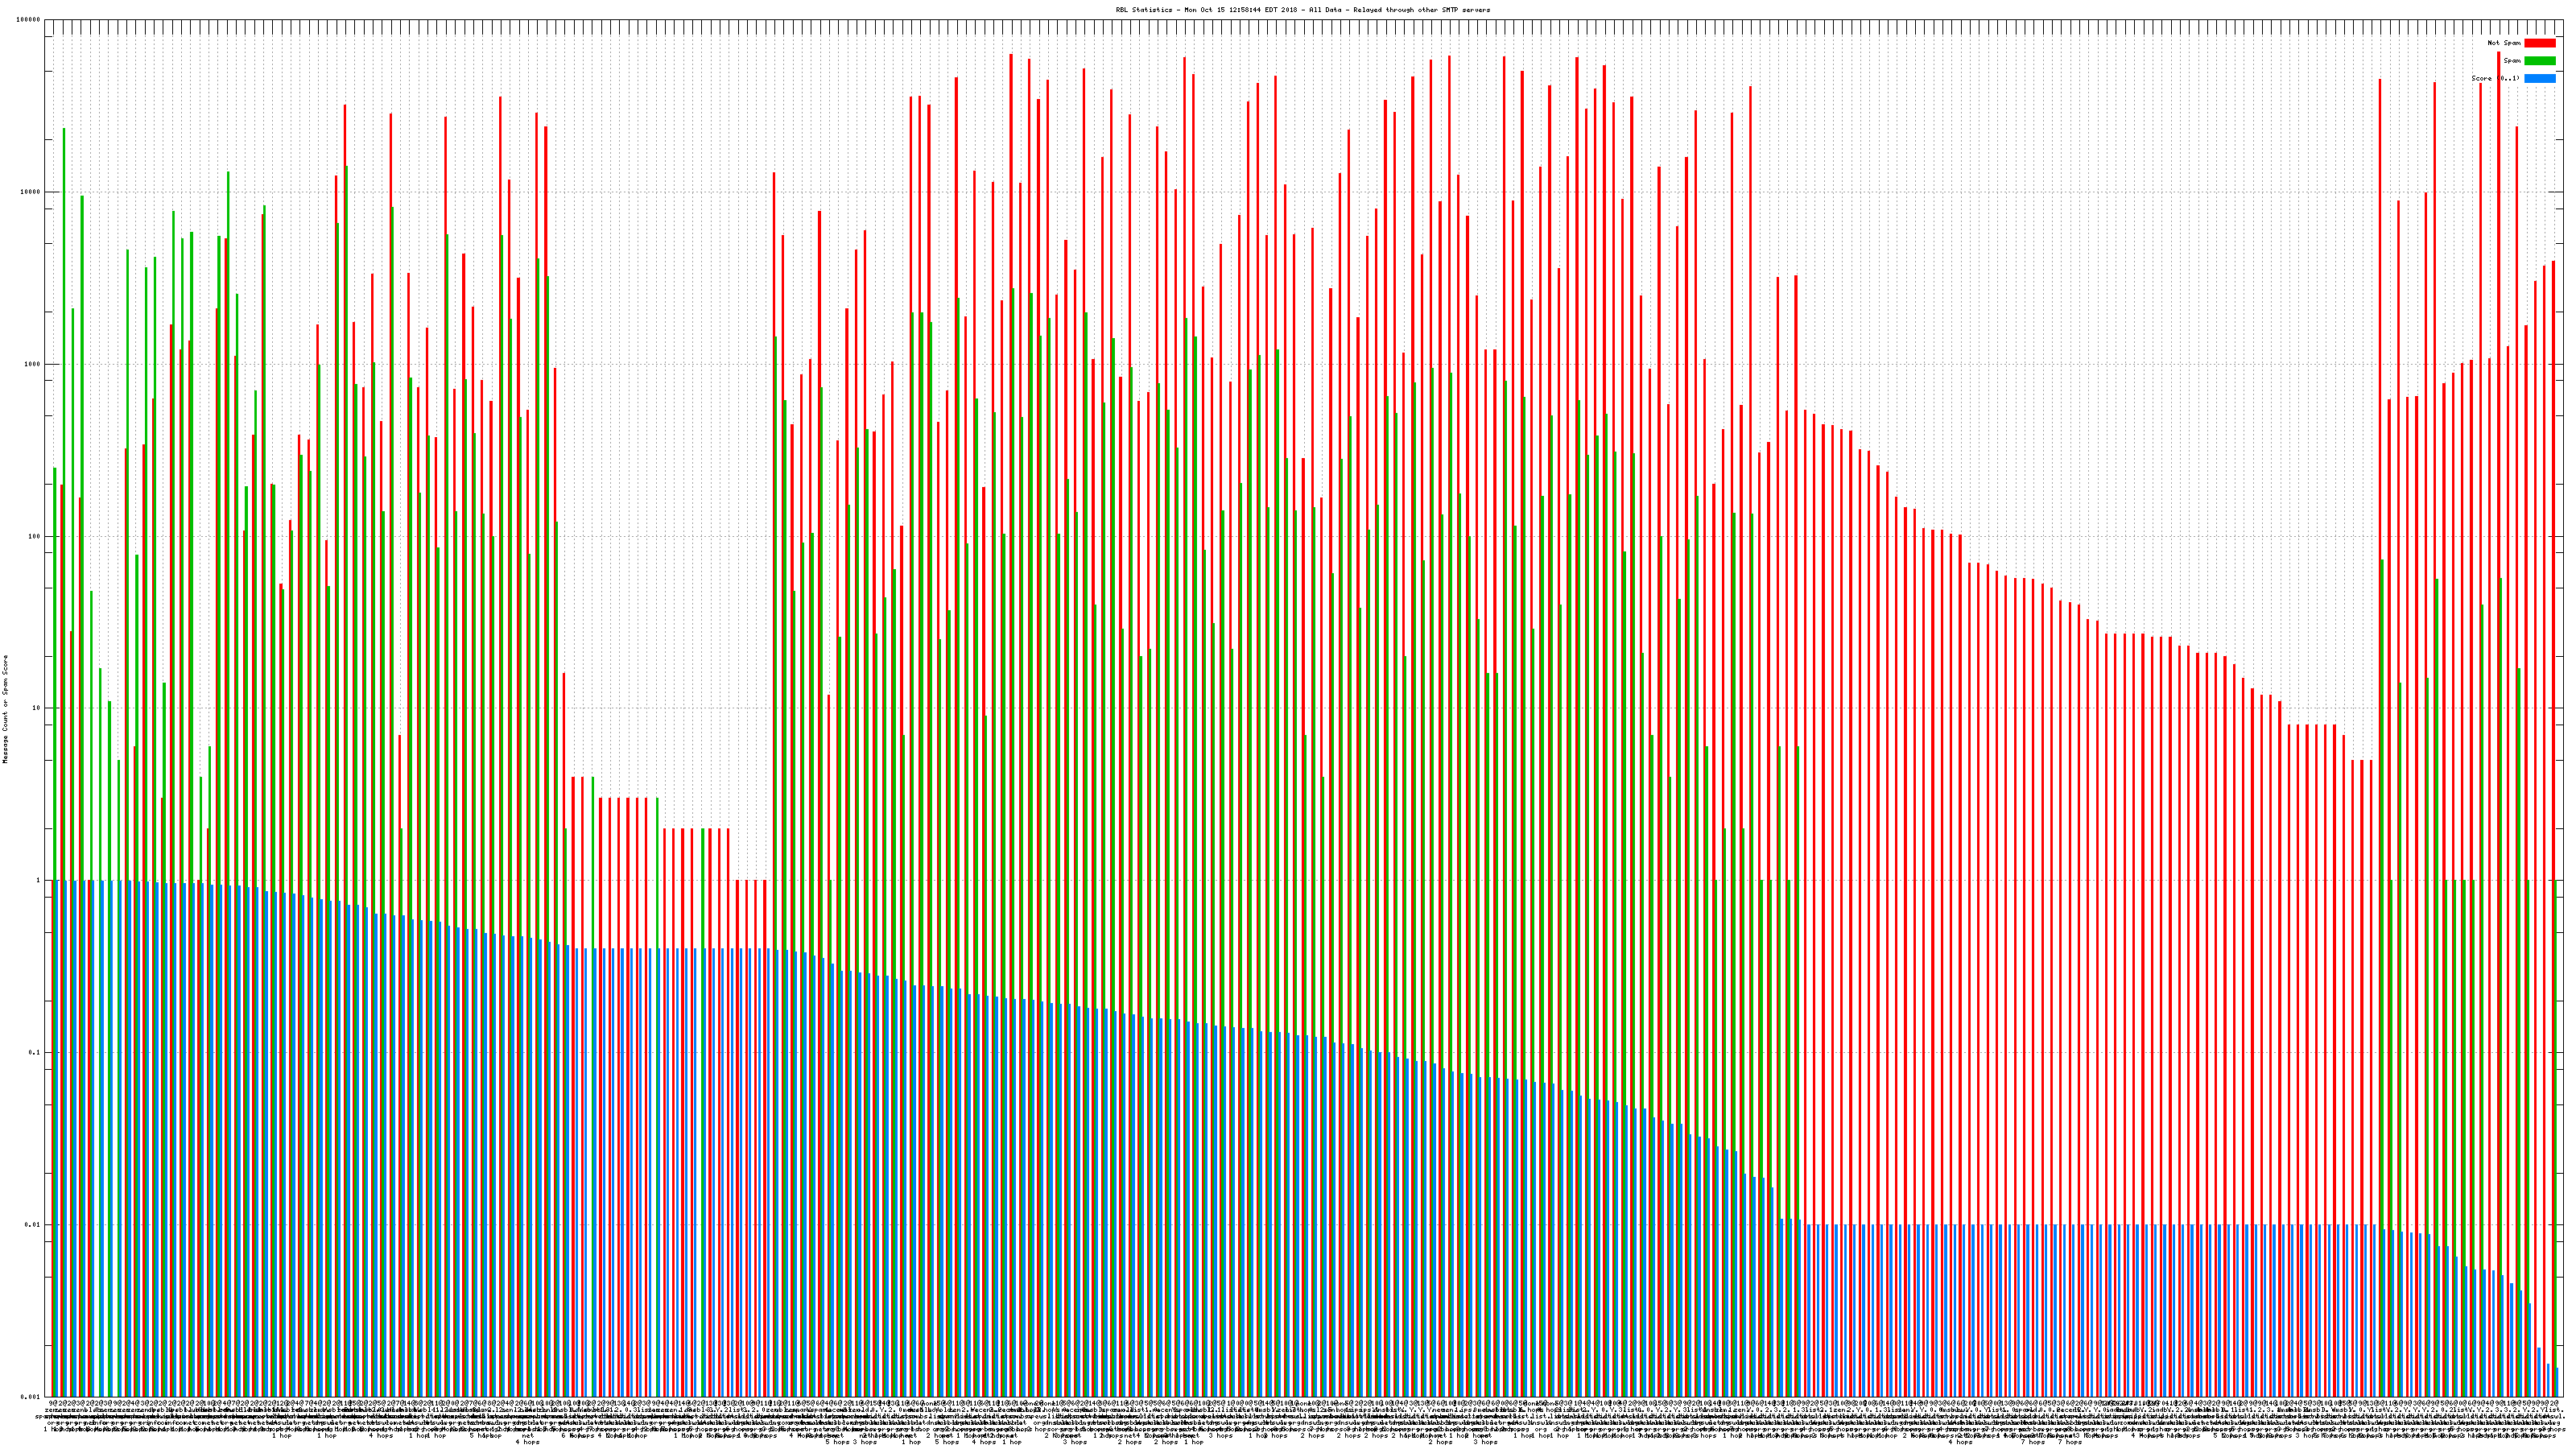Viewport: 2576px width, 1449px height.
Task: Select the 'Spam' legend text label
Action: (x=2512, y=61)
